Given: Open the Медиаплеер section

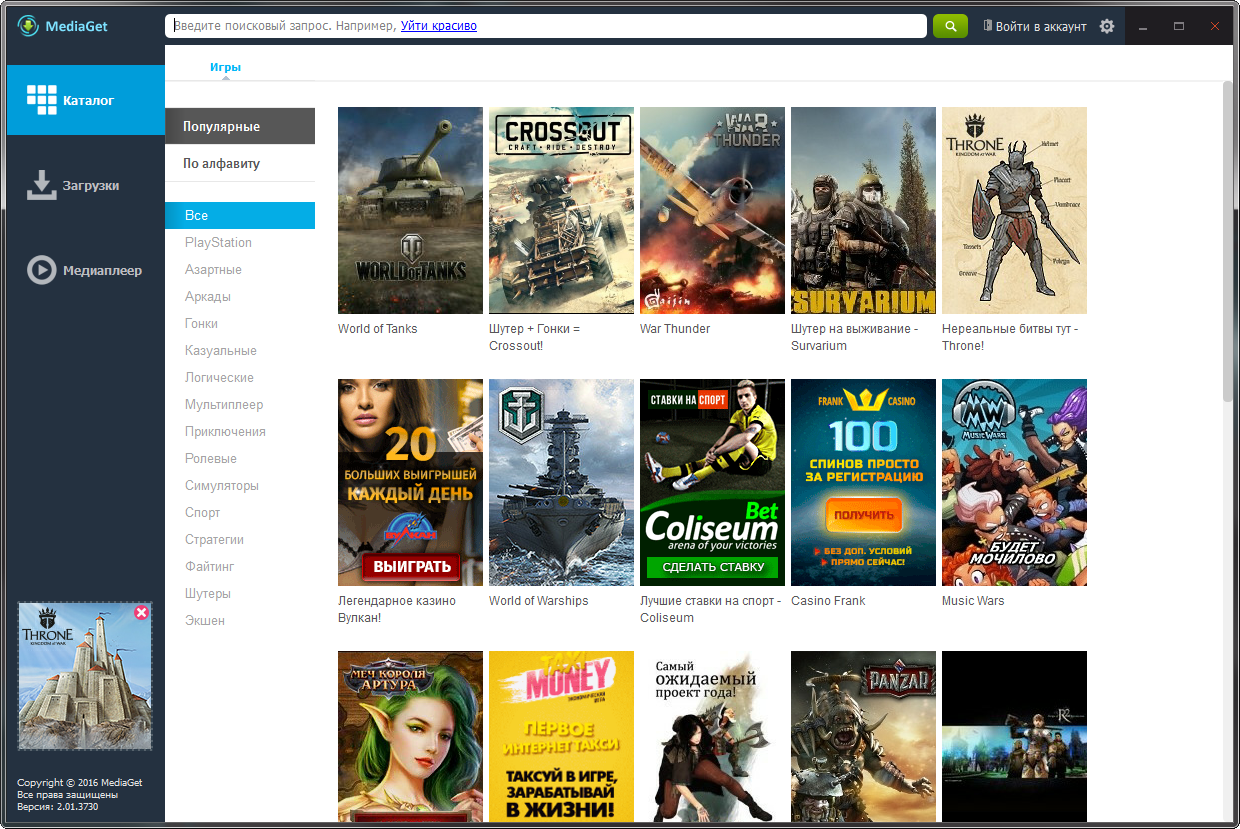Looking at the screenshot, I should [x=86, y=270].
